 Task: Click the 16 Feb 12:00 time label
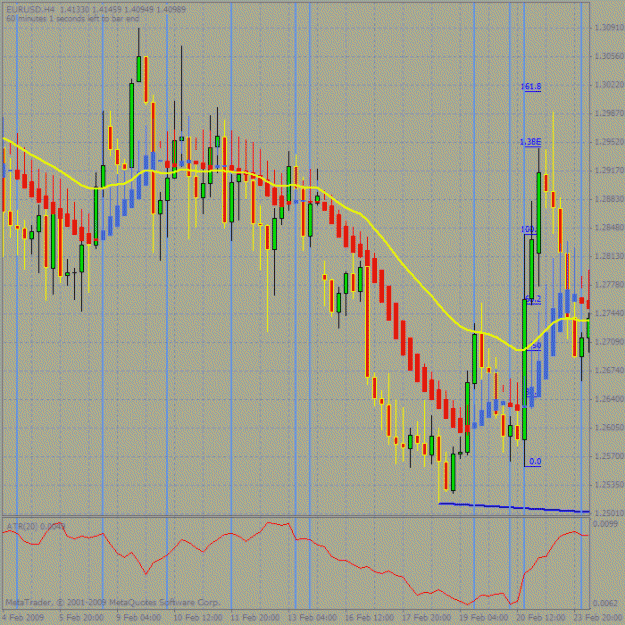(370, 617)
